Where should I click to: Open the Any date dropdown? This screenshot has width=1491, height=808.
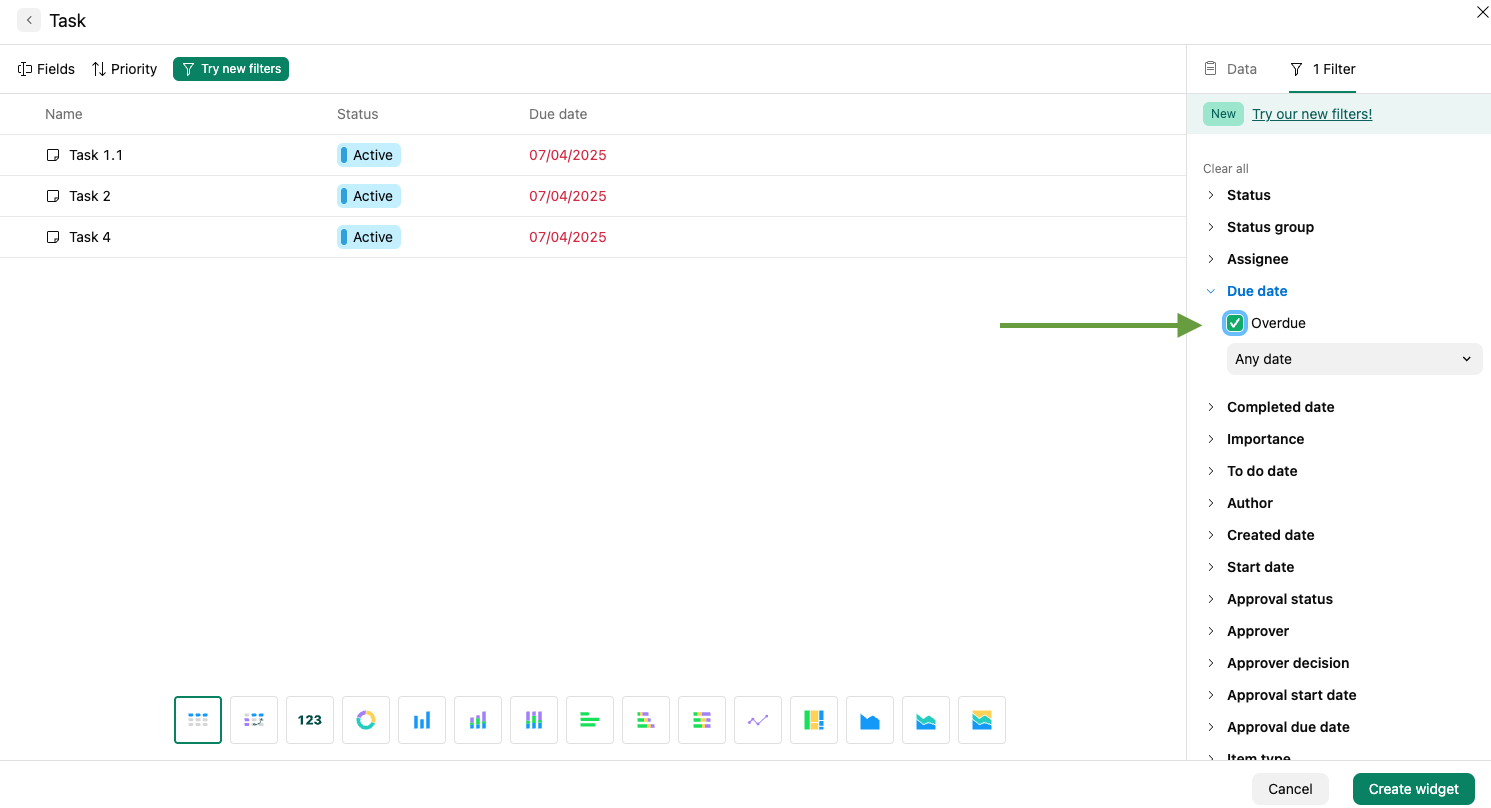click(x=1354, y=359)
